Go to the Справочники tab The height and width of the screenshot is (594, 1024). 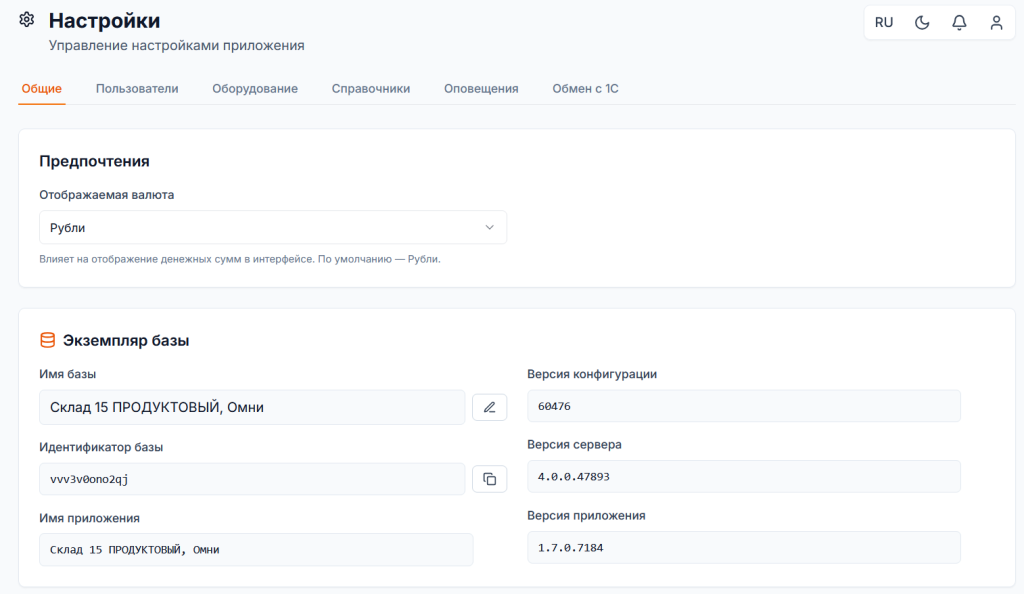[x=371, y=88]
